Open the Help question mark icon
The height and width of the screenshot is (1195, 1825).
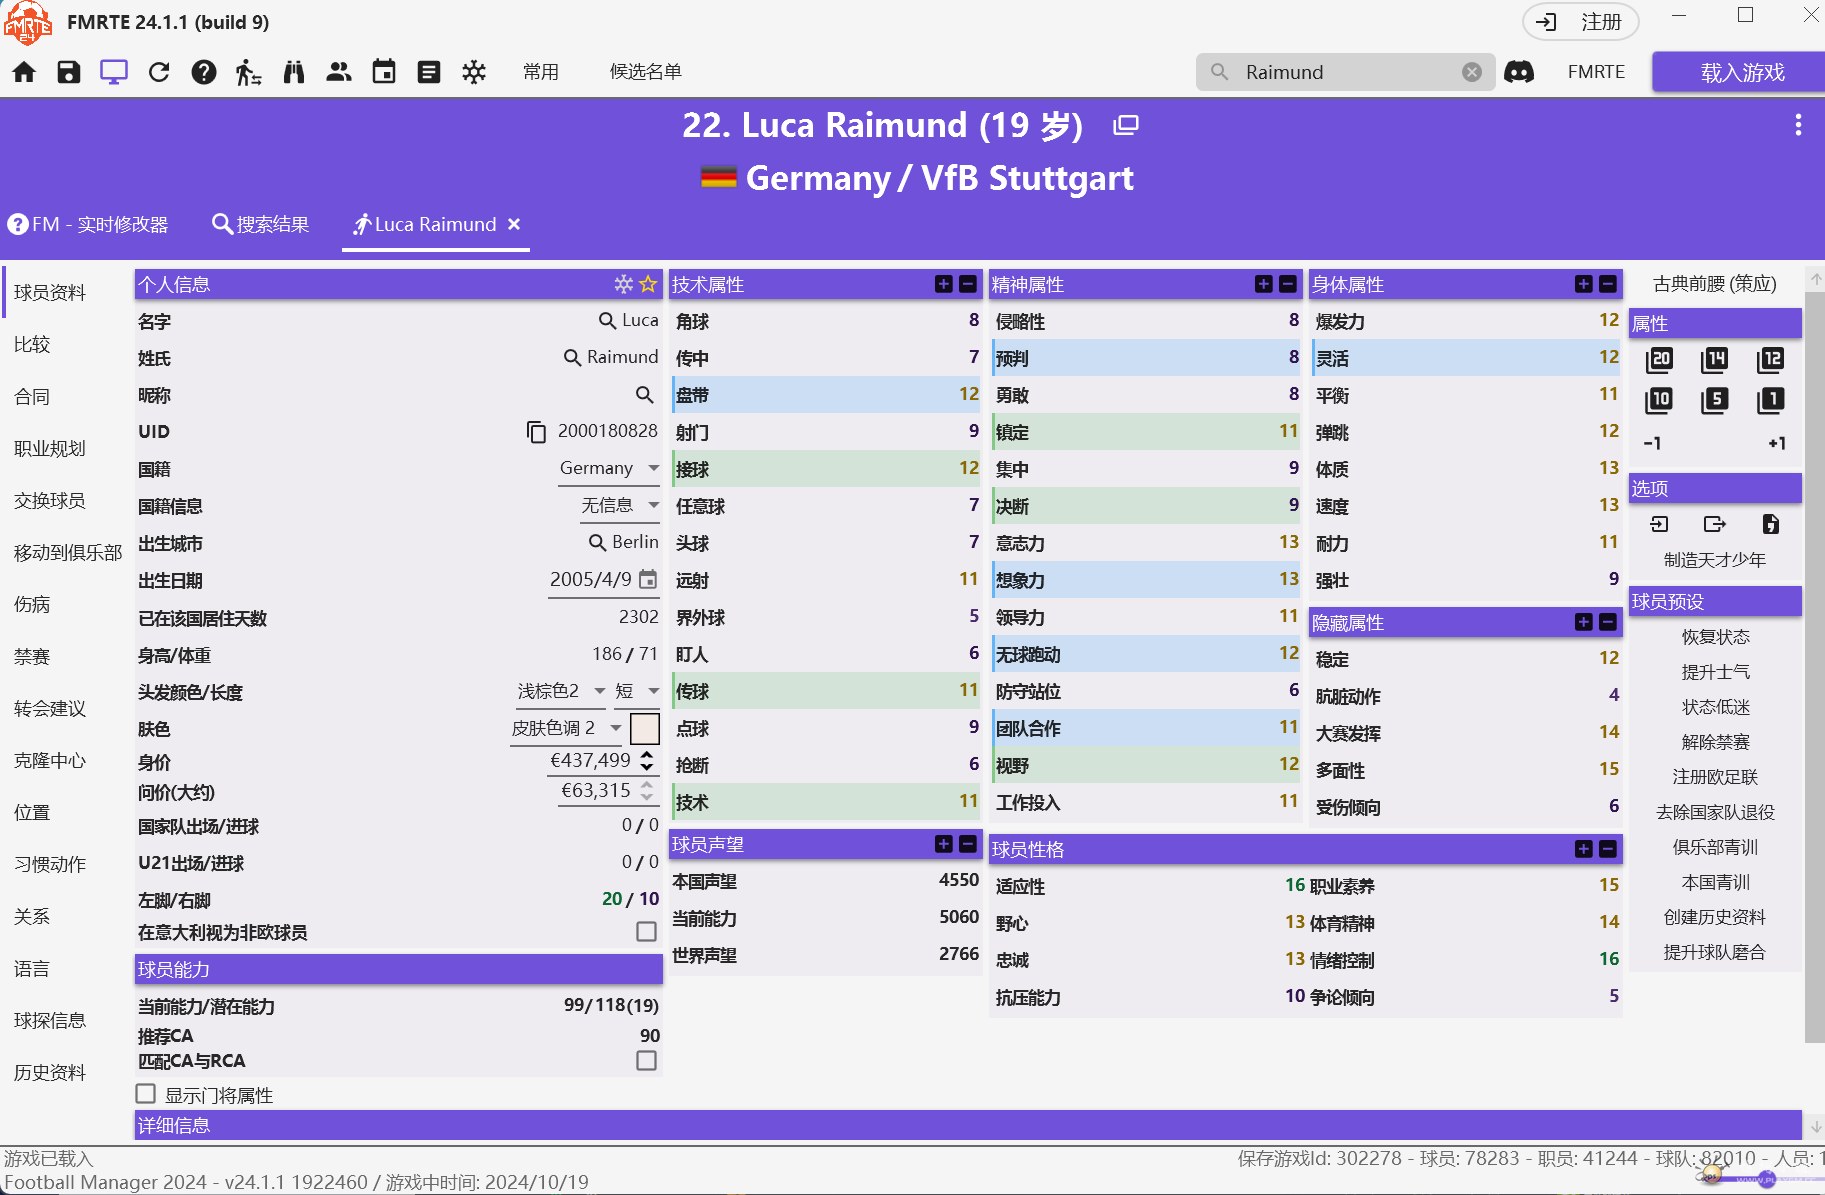(x=204, y=72)
